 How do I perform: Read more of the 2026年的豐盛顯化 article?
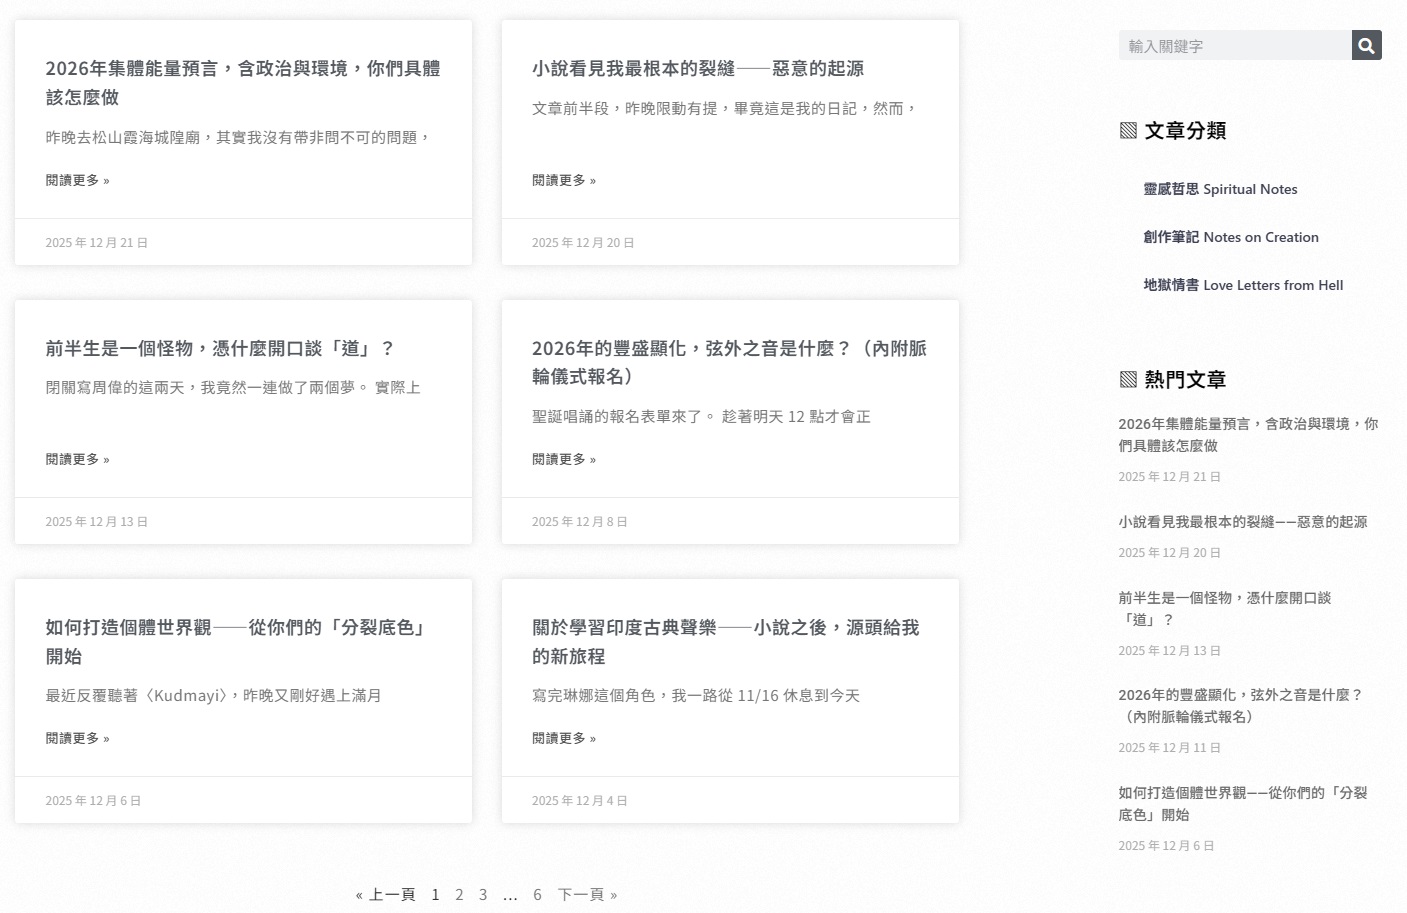(563, 459)
